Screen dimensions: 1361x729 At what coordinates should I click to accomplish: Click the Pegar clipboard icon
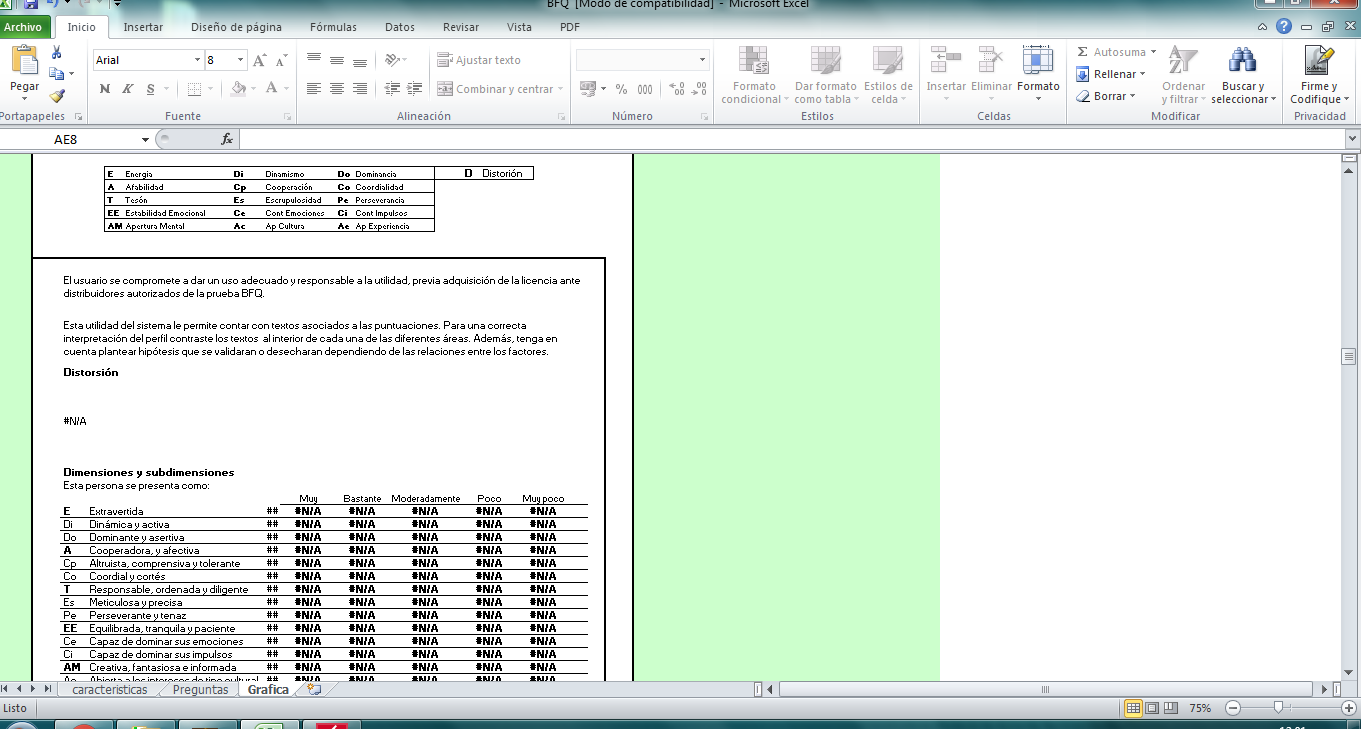coord(24,62)
